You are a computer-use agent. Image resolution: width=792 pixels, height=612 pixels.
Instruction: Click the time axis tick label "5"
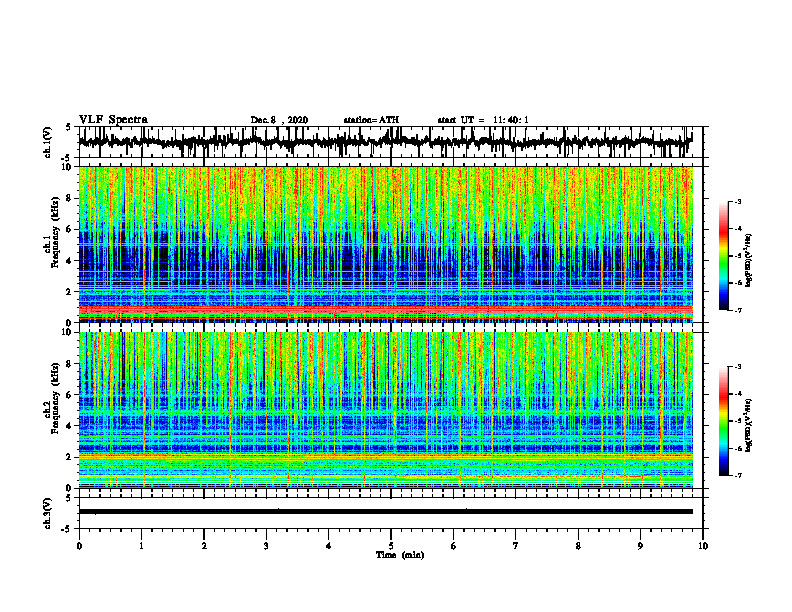tap(391, 546)
